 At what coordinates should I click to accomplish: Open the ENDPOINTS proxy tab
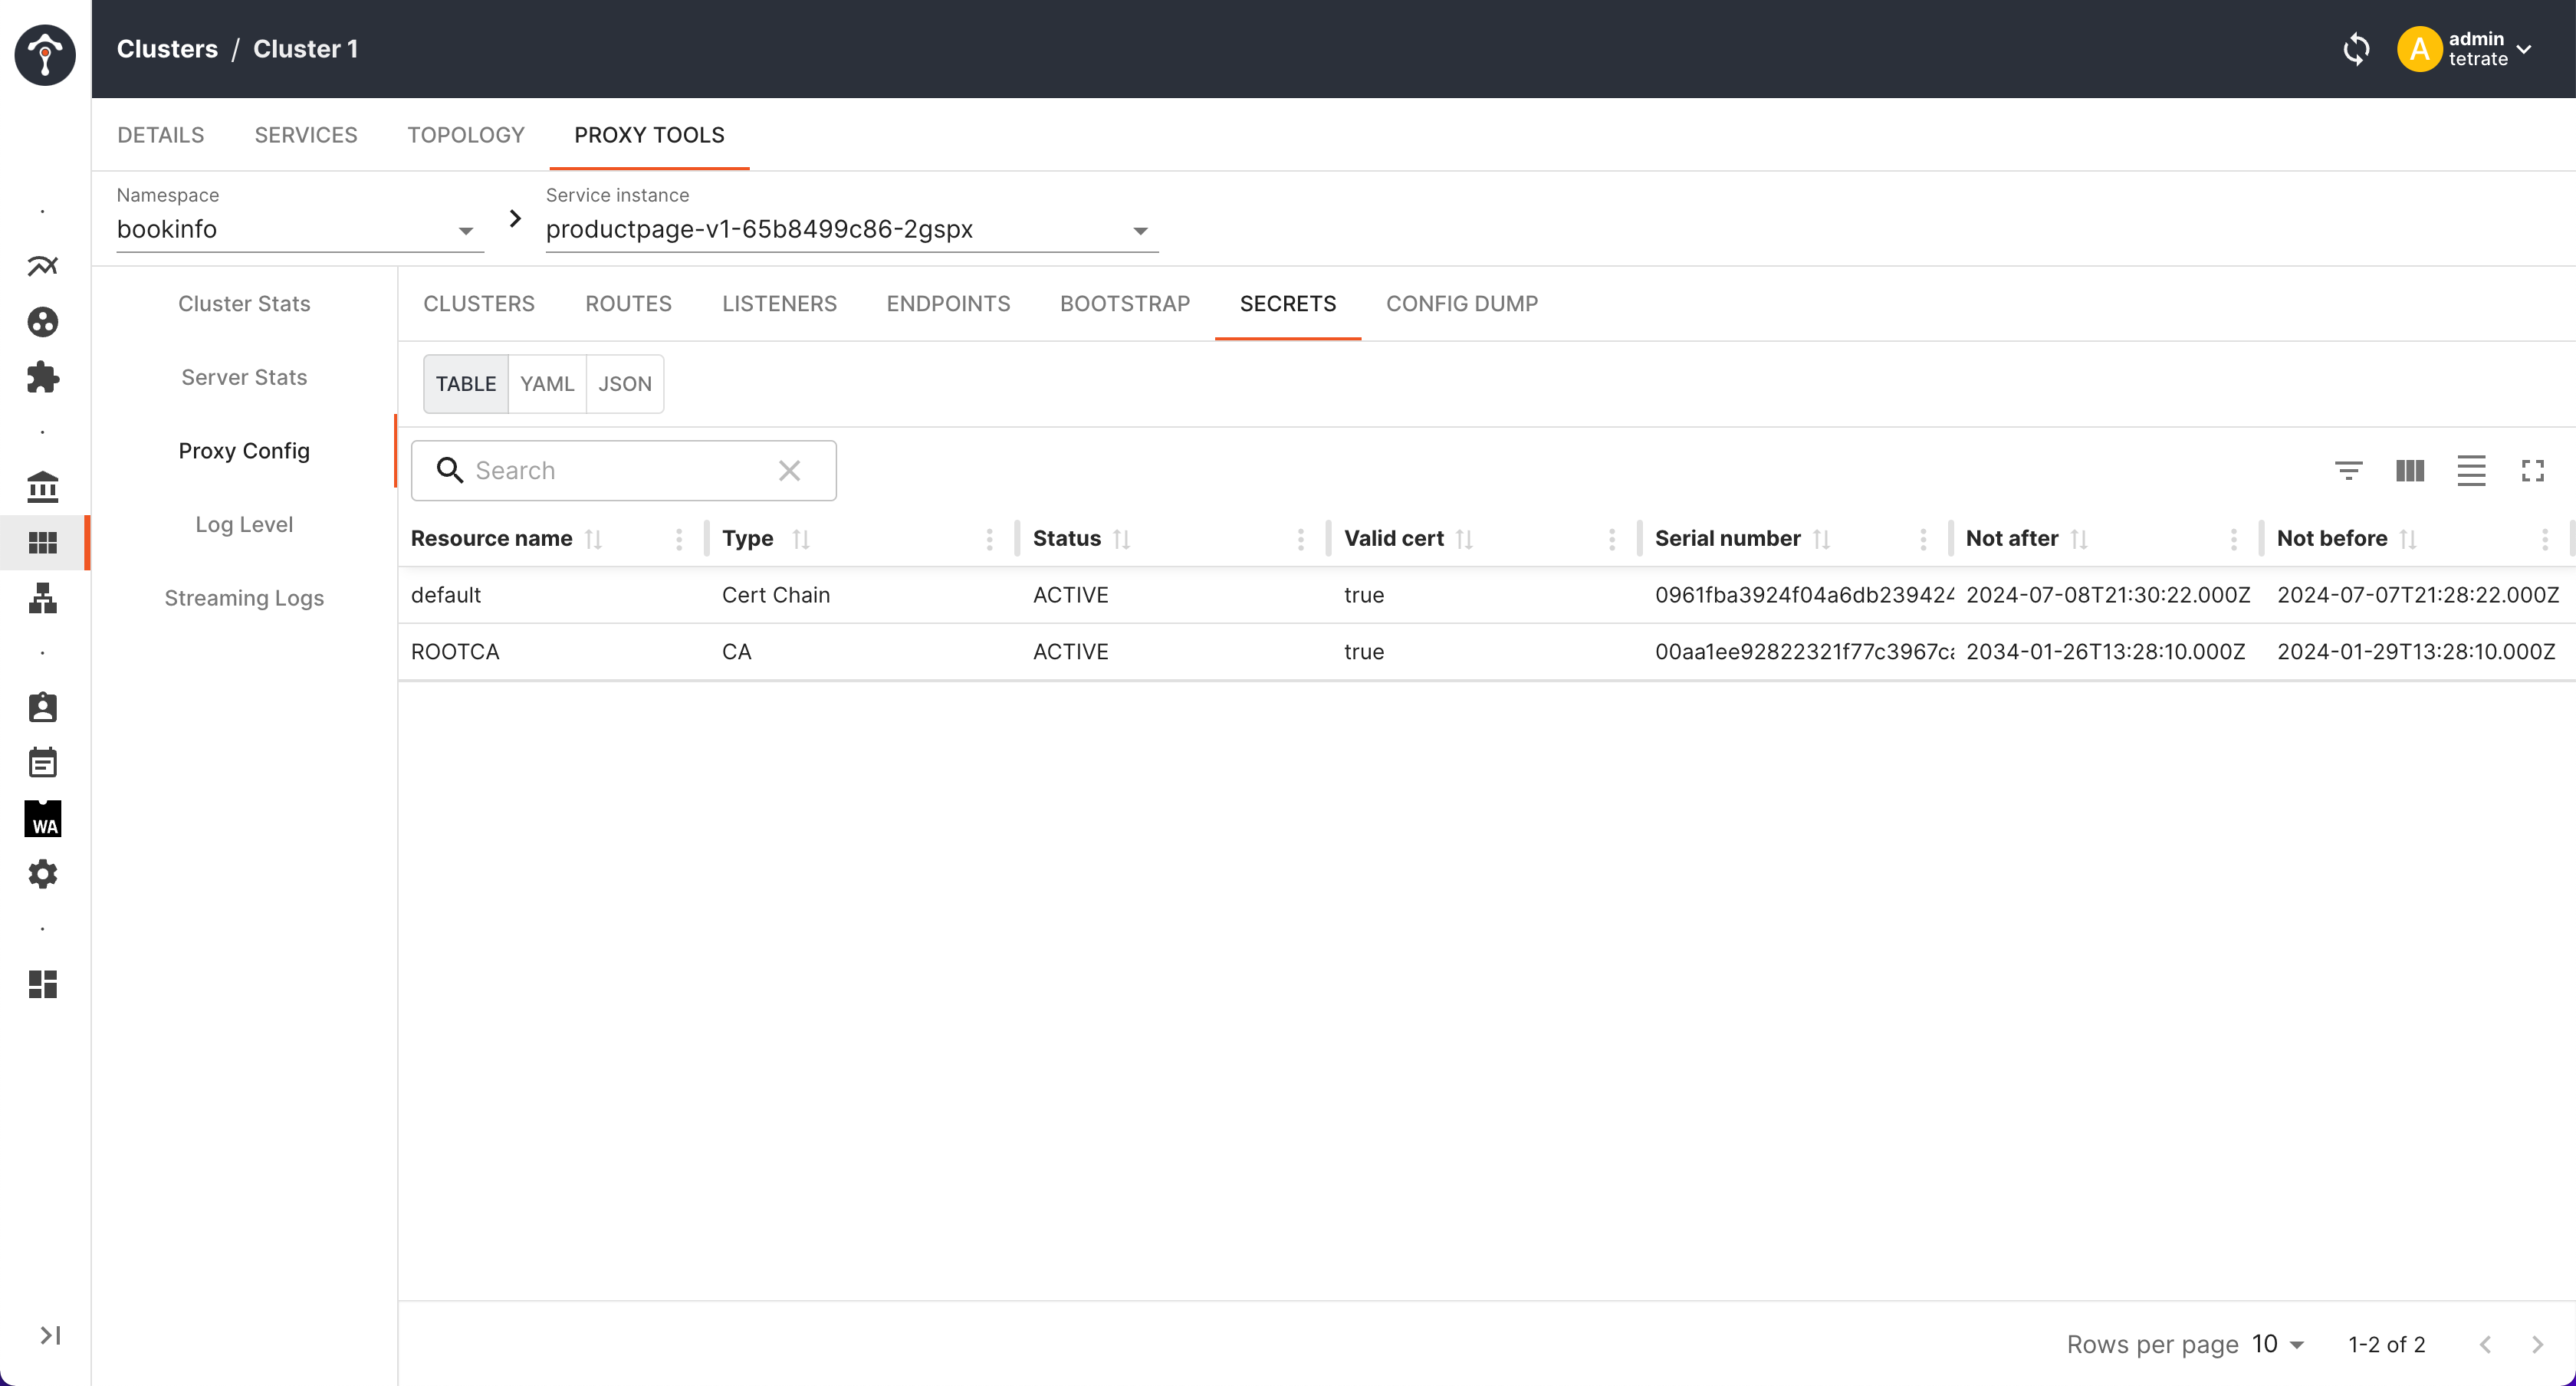point(949,304)
